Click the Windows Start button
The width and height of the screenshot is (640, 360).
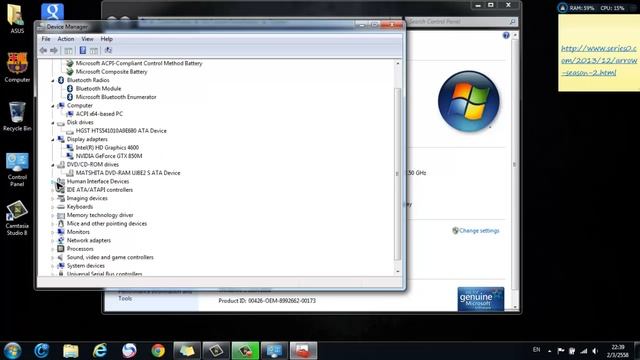point(12,351)
